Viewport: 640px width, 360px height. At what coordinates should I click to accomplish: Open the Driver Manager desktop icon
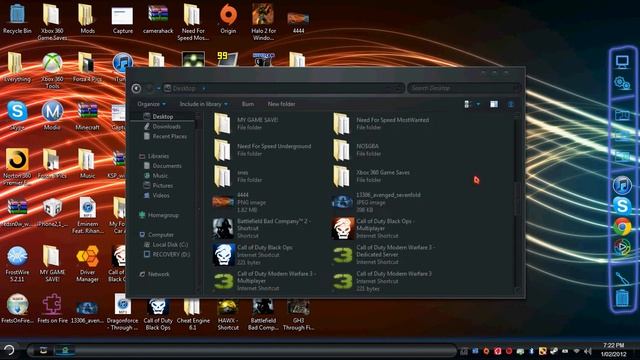point(87,264)
